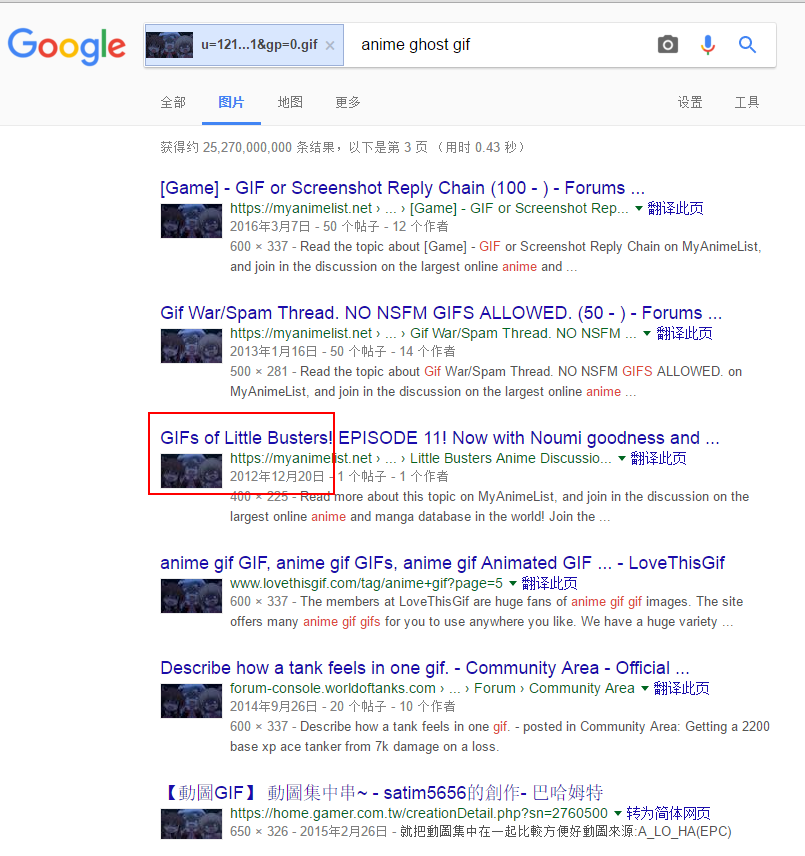The height and width of the screenshot is (856, 805).
Task: Open Gif War/Spam Thread result title
Action: [441, 313]
